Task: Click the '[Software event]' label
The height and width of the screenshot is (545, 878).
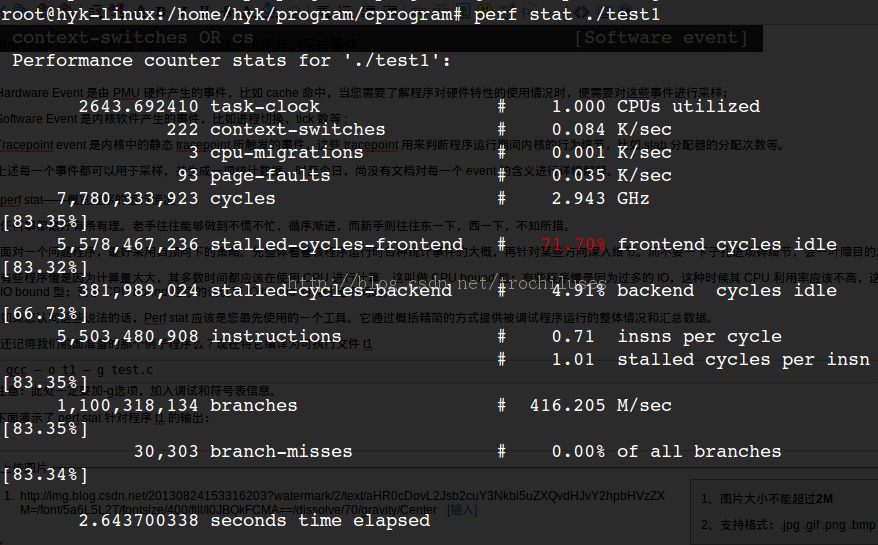Action: click(x=660, y=37)
